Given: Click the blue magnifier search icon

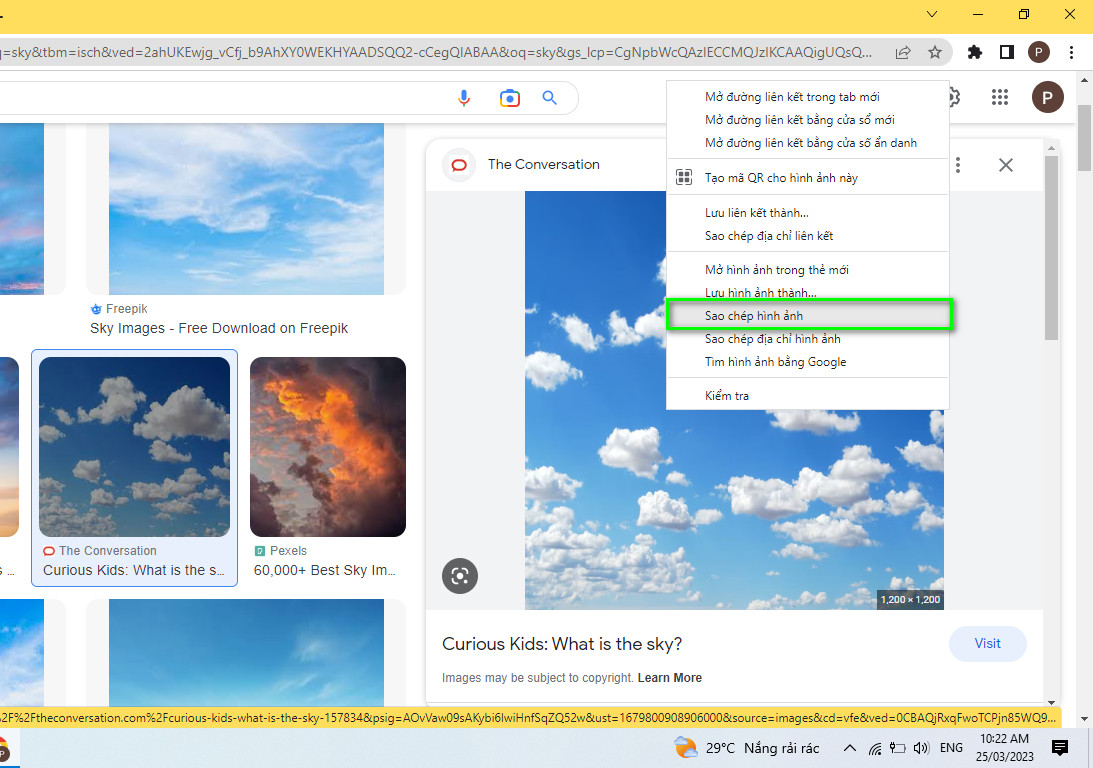Looking at the screenshot, I should click(550, 98).
